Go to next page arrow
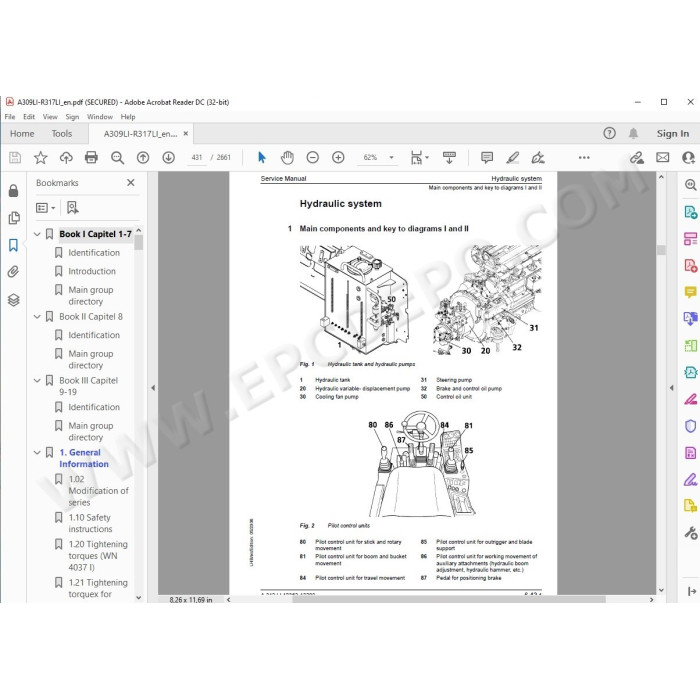This screenshot has height=700, width=700. tap(168, 158)
